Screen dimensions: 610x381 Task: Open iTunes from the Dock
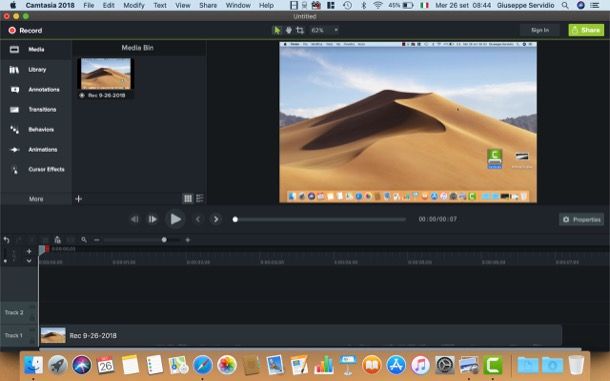[x=420, y=365]
